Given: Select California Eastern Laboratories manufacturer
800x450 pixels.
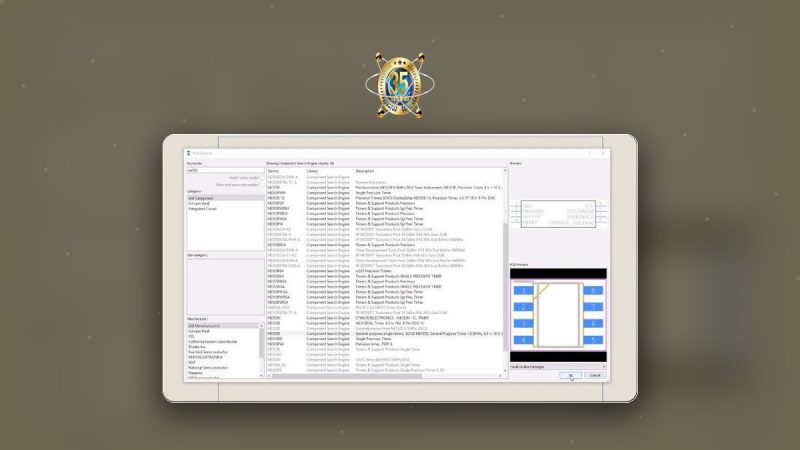Looking at the screenshot, I should (213, 341).
